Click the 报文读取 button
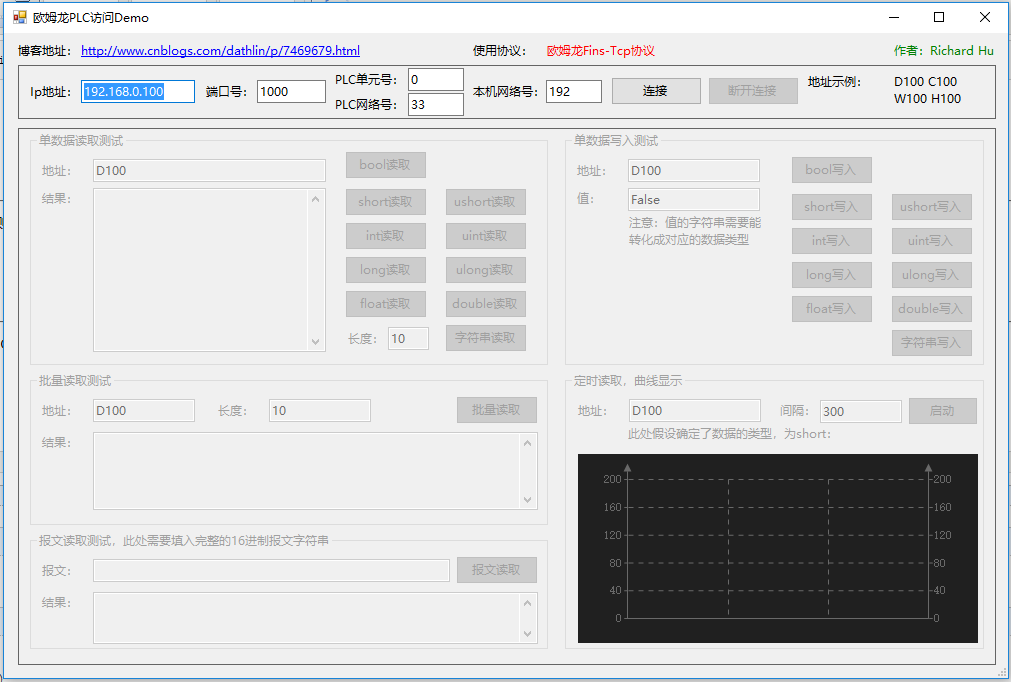This screenshot has height=682, width=1011. coord(496,570)
